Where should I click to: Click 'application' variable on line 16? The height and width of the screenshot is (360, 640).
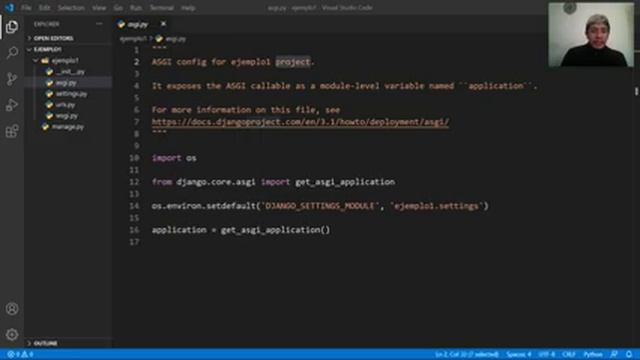coord(179,230)
